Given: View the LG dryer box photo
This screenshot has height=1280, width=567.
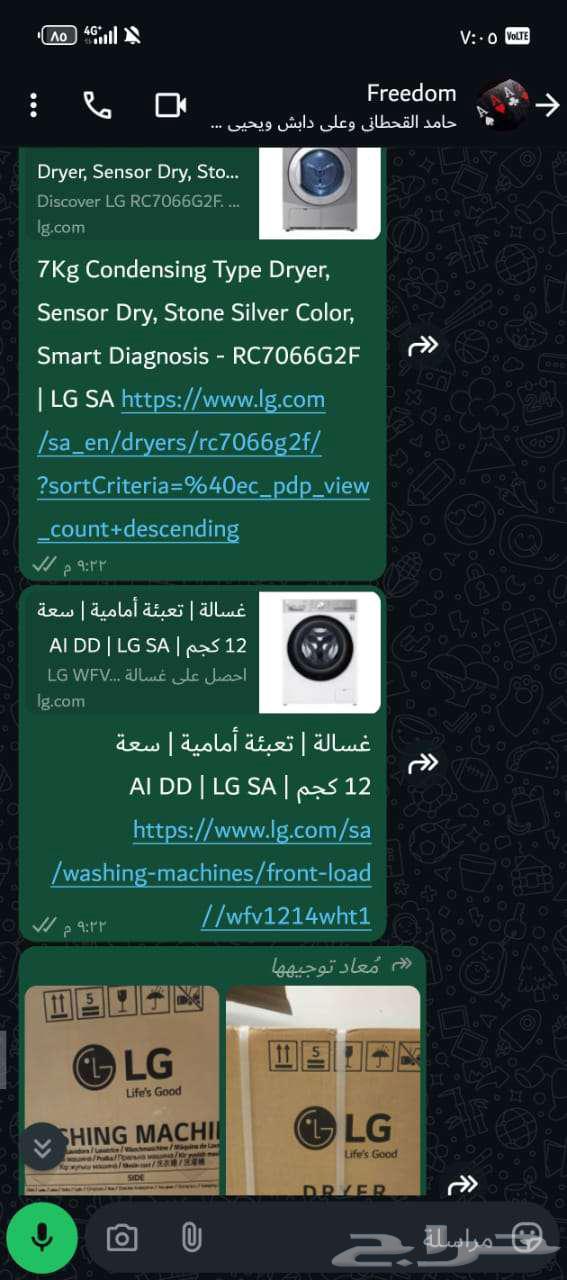Looking at the screenshot, I should coord(323,1090).
